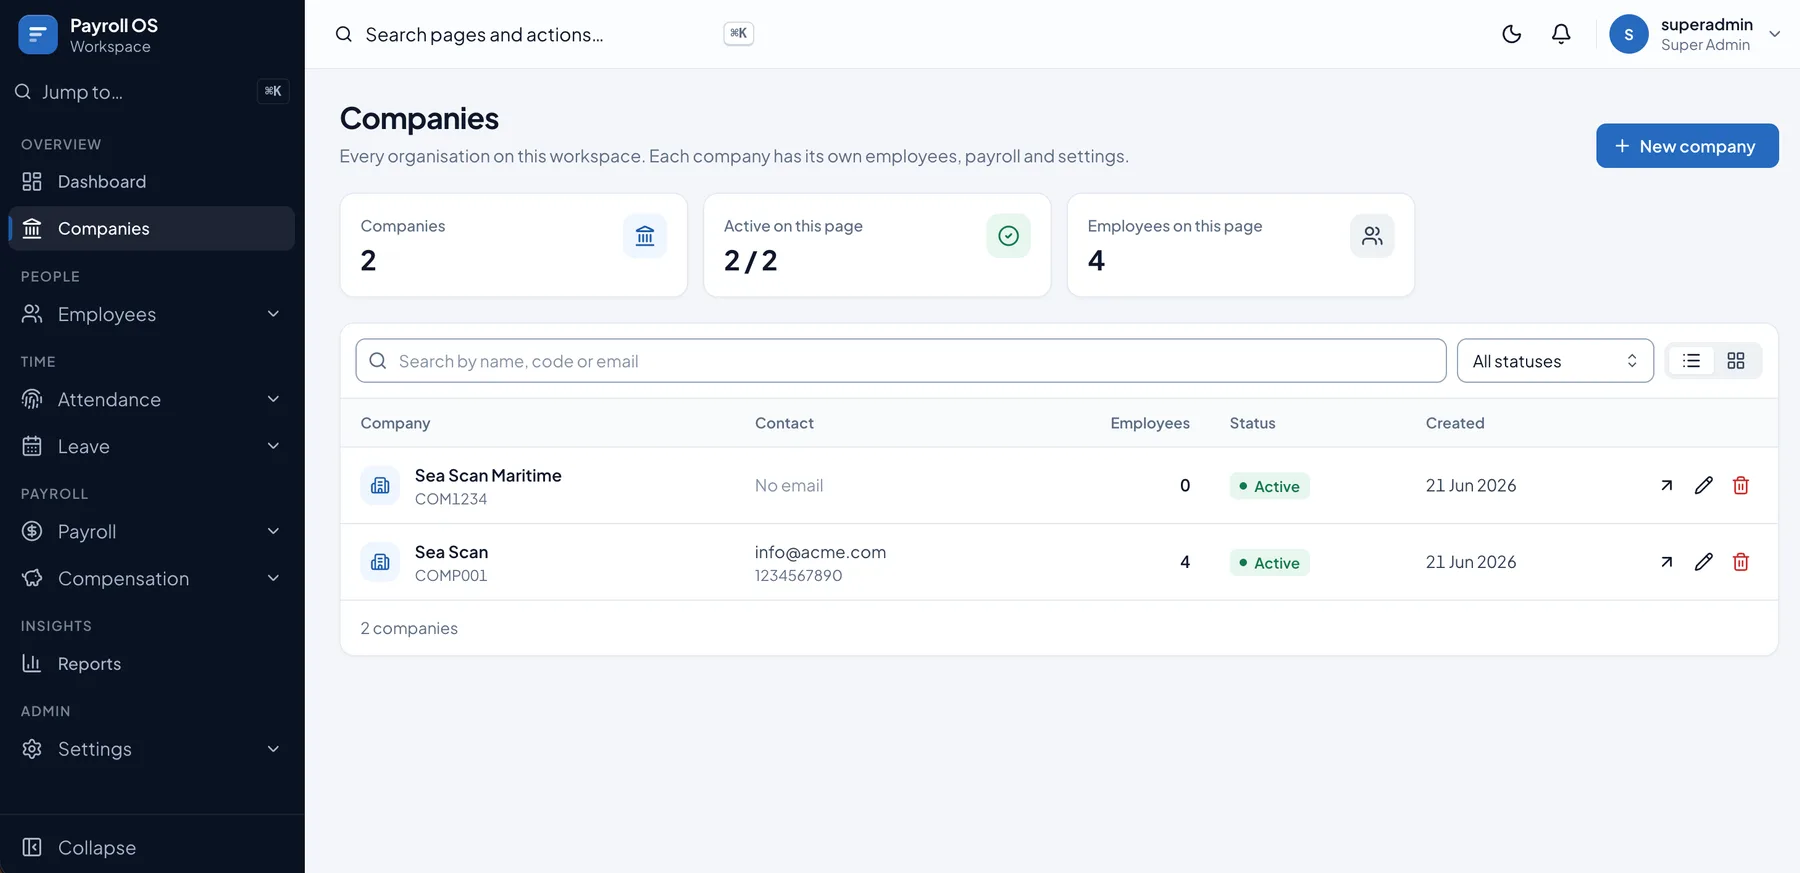Click the COMP001 company code
1800x873 pixels.
(x=451, y=576)
